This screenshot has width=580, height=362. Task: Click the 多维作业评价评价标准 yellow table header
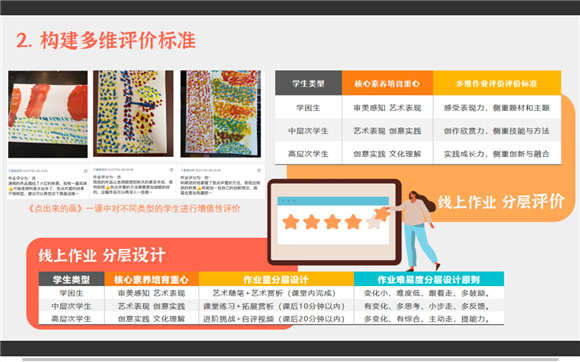click(x=497, y=83)
